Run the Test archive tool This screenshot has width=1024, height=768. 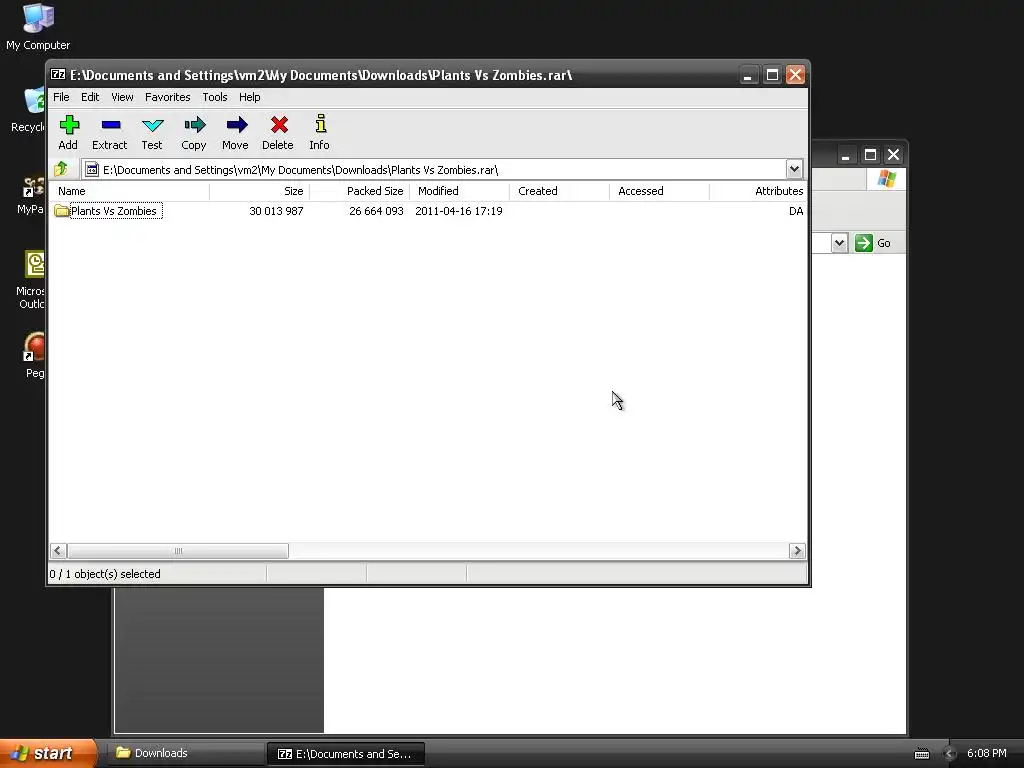point(152,125)
